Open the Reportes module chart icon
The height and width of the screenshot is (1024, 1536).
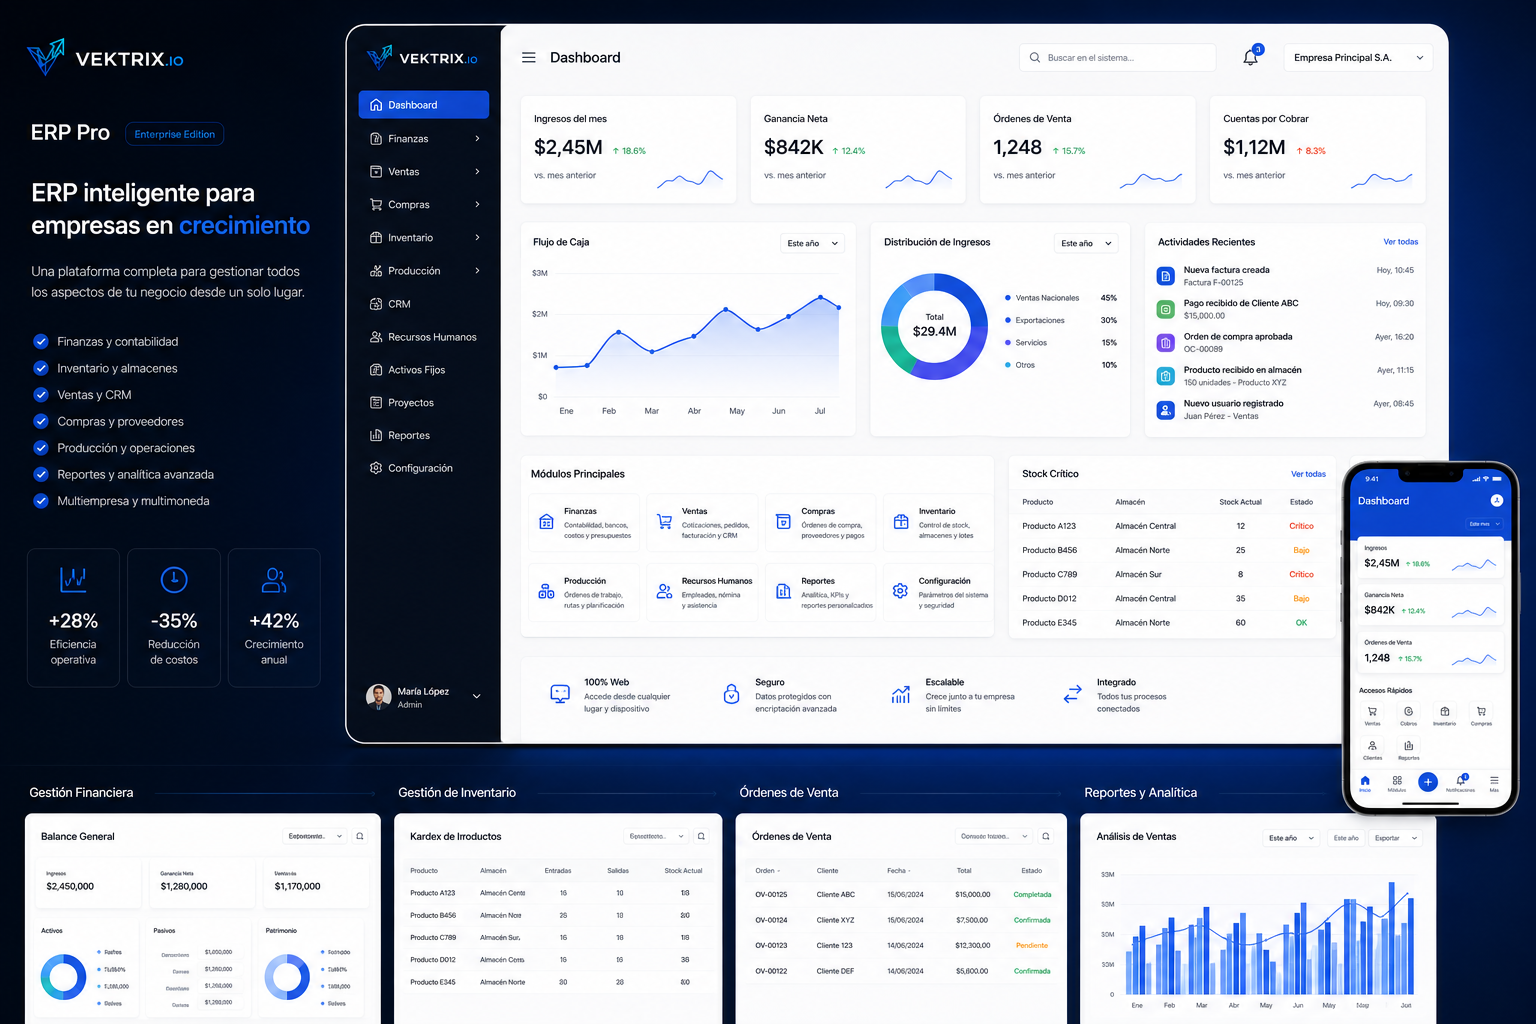(783, 592)
